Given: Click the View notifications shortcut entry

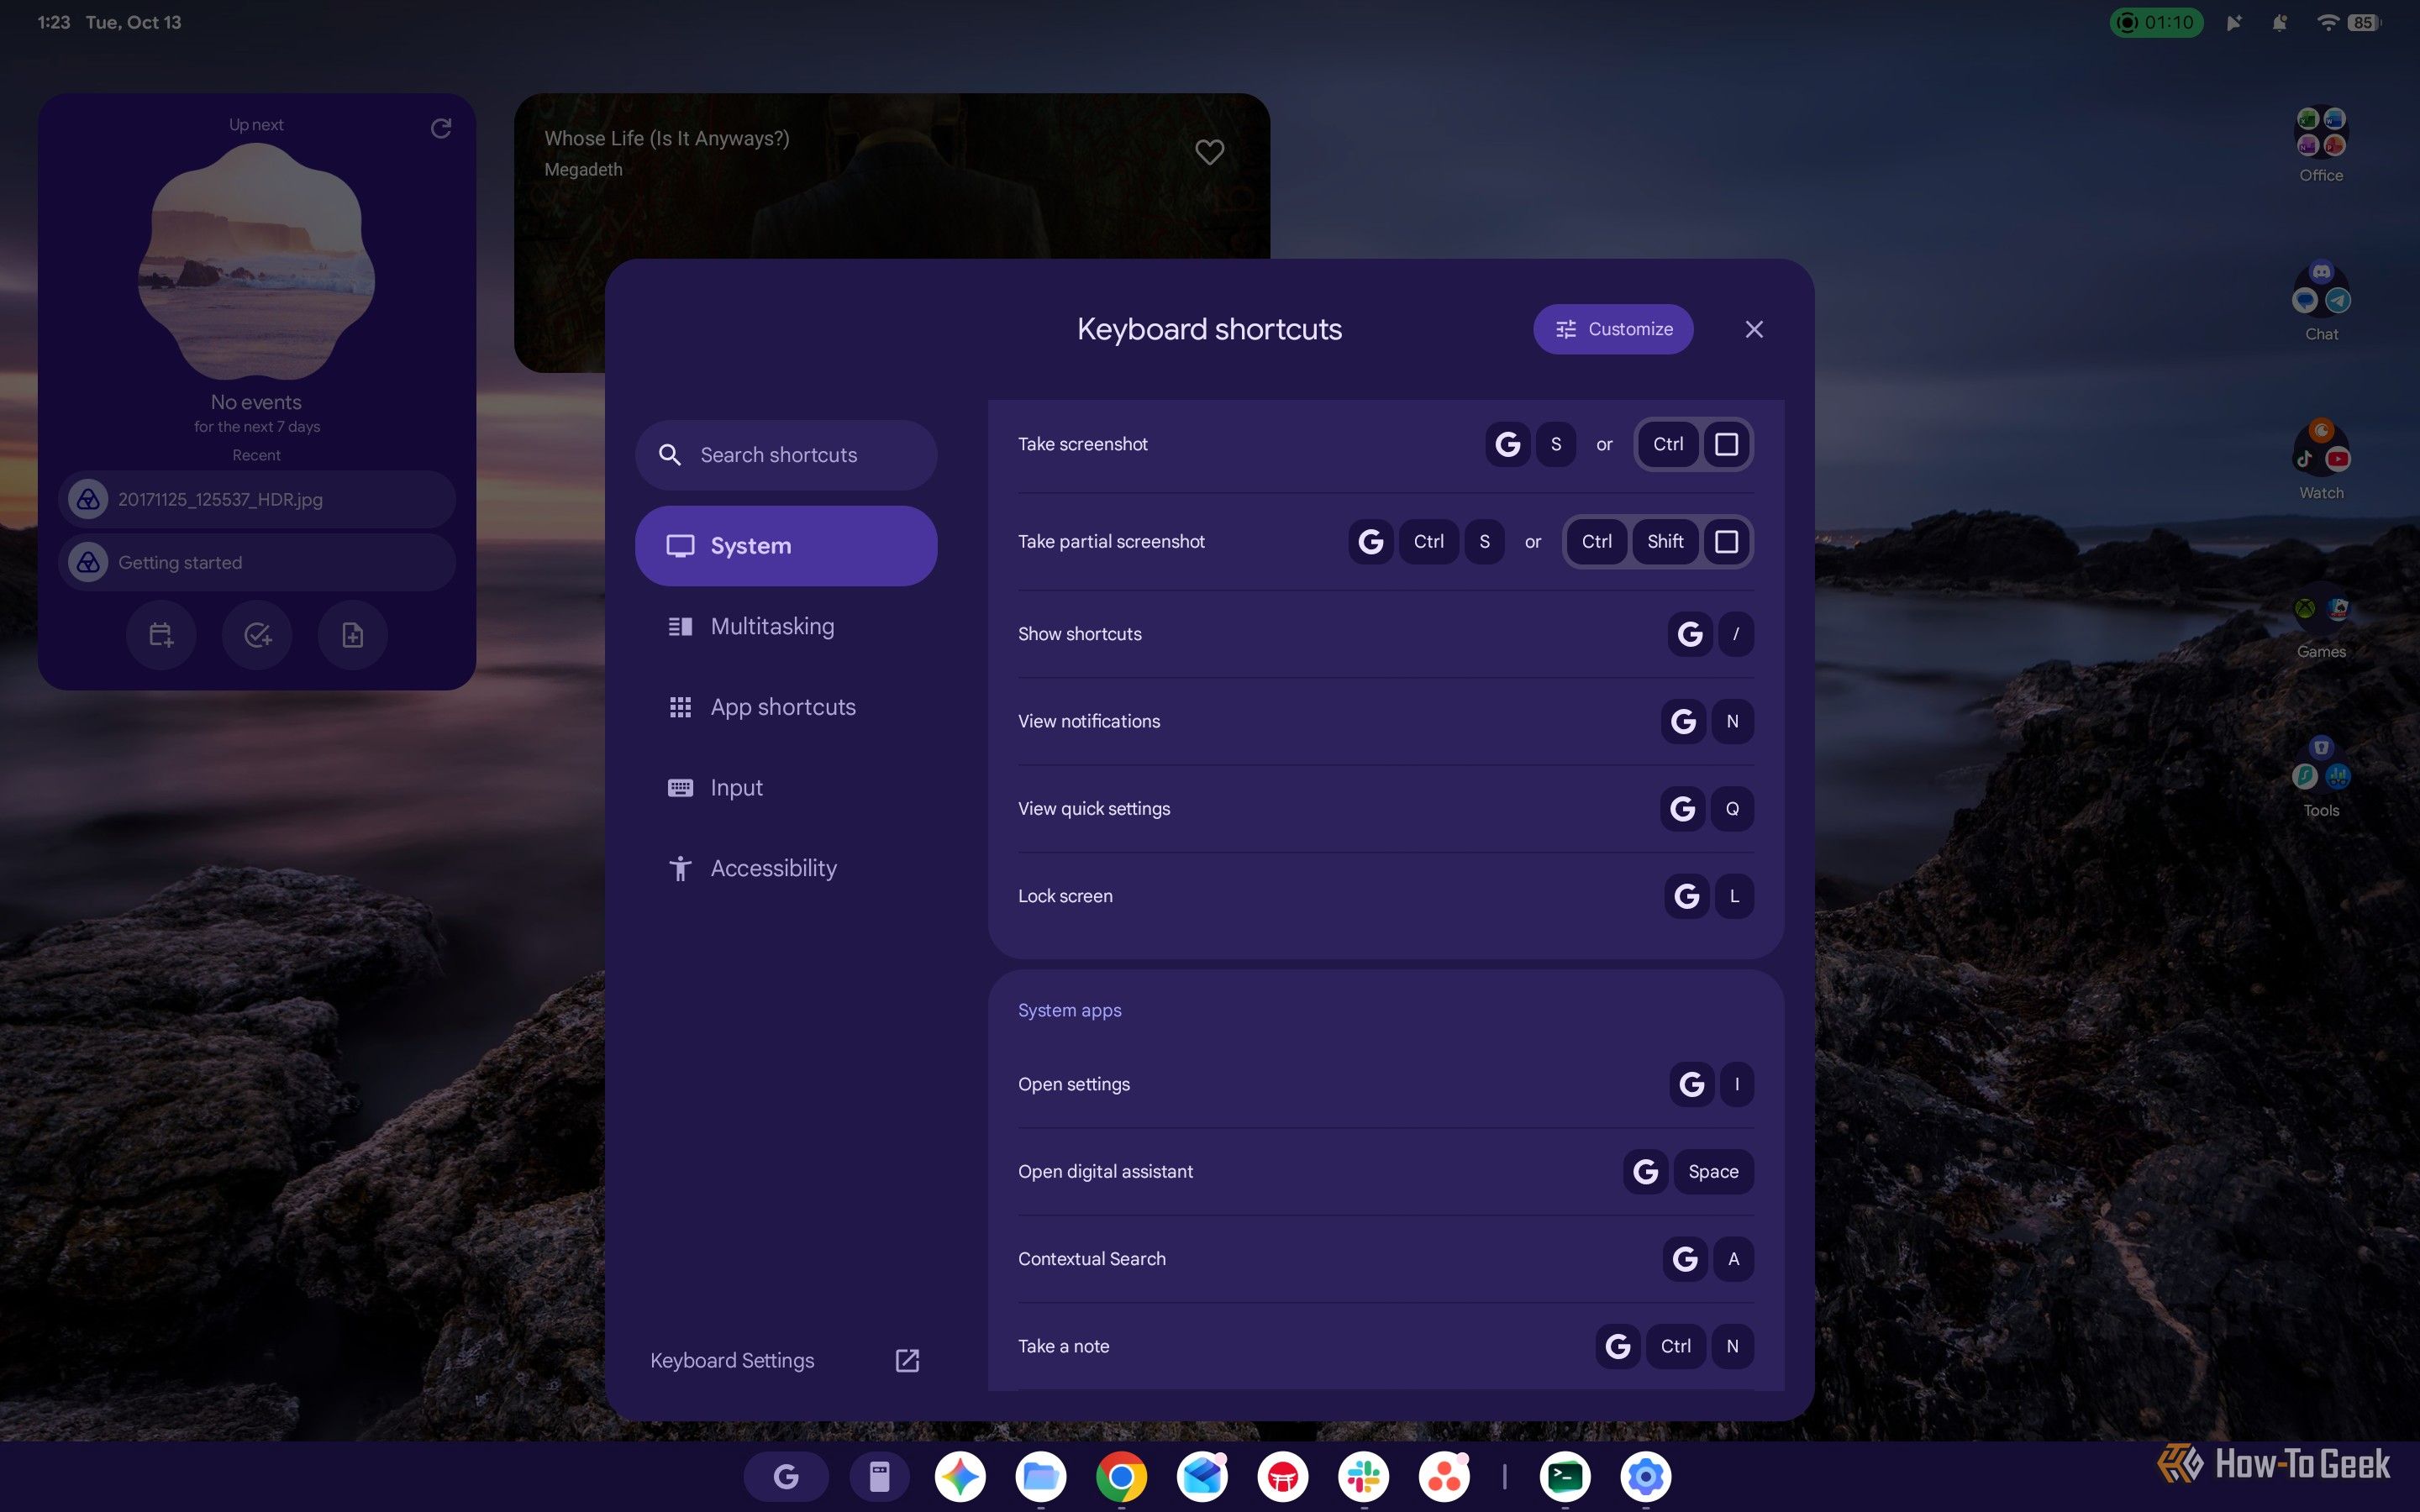Looking at the screenshot, I should click(1385, 721).
